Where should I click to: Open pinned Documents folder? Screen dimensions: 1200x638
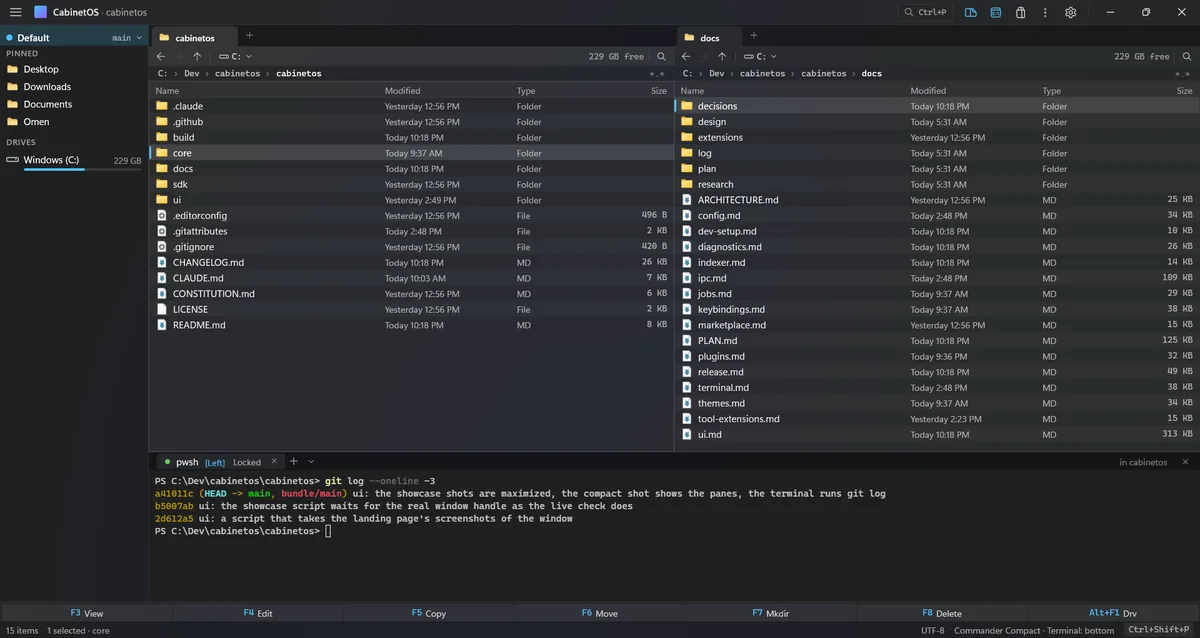[x=47, y=104]
